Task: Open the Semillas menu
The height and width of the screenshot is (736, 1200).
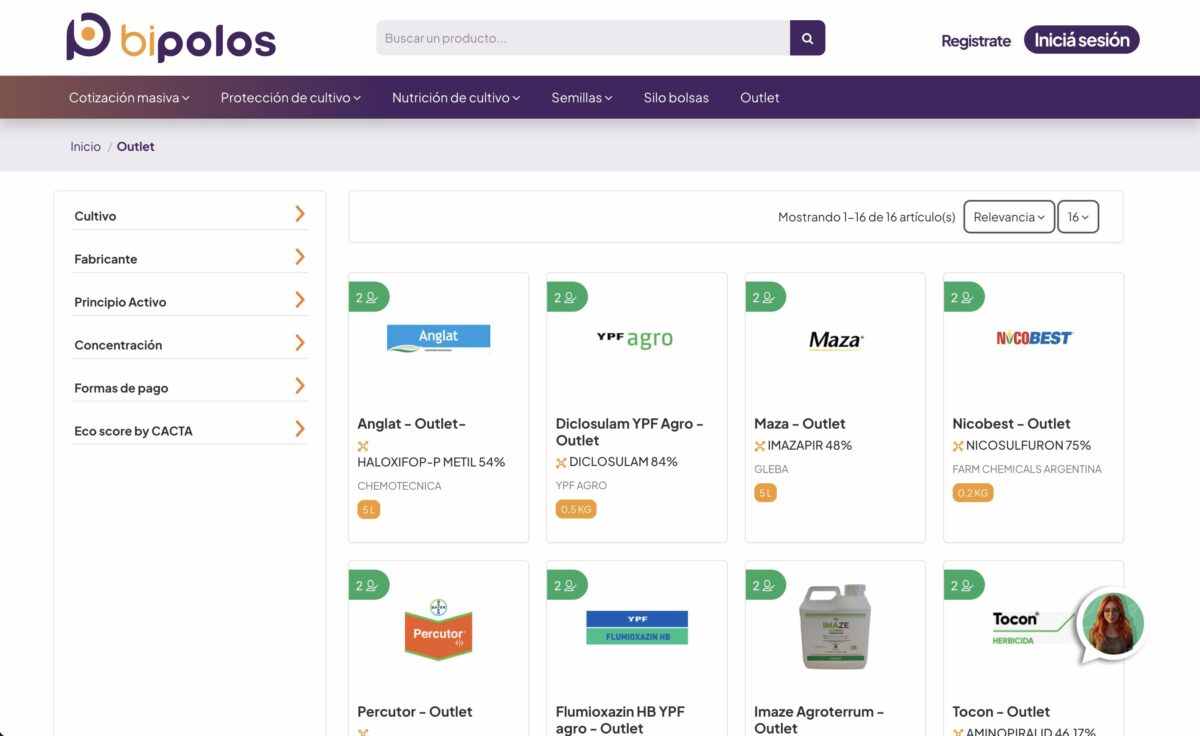Action: [x=581, y=98]
